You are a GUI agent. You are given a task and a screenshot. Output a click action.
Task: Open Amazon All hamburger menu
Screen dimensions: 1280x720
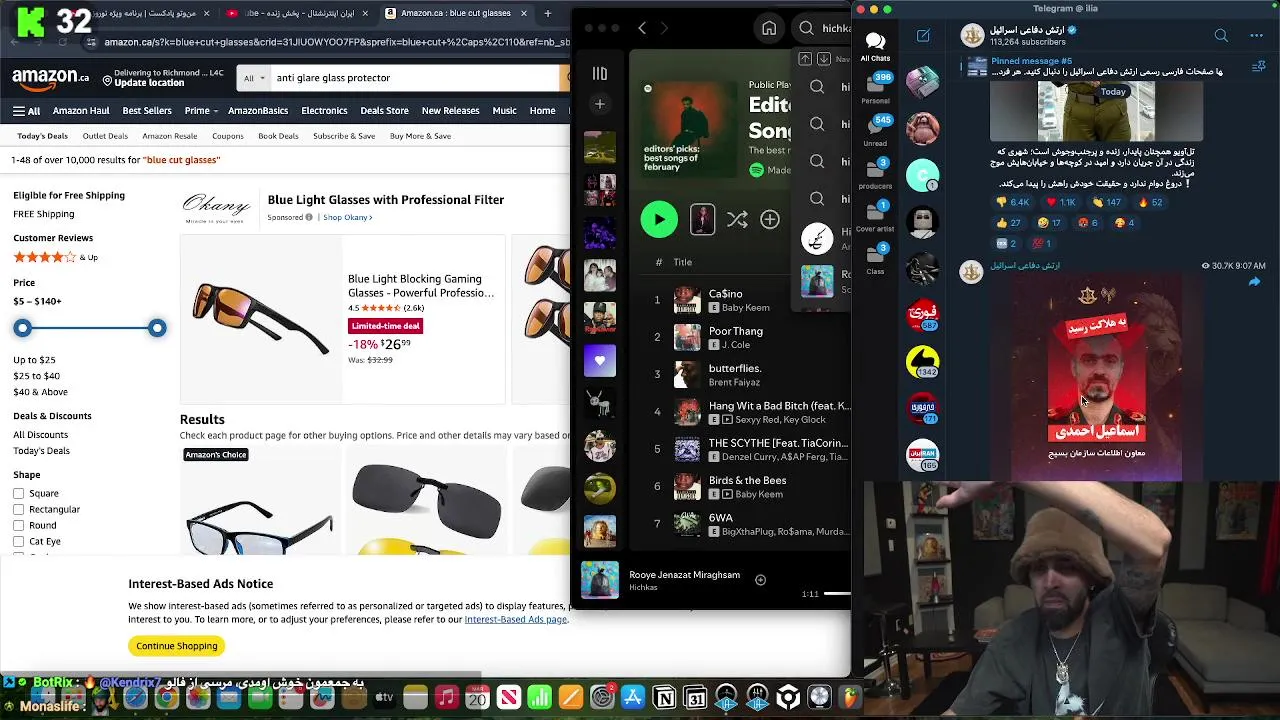pos(27,111)
